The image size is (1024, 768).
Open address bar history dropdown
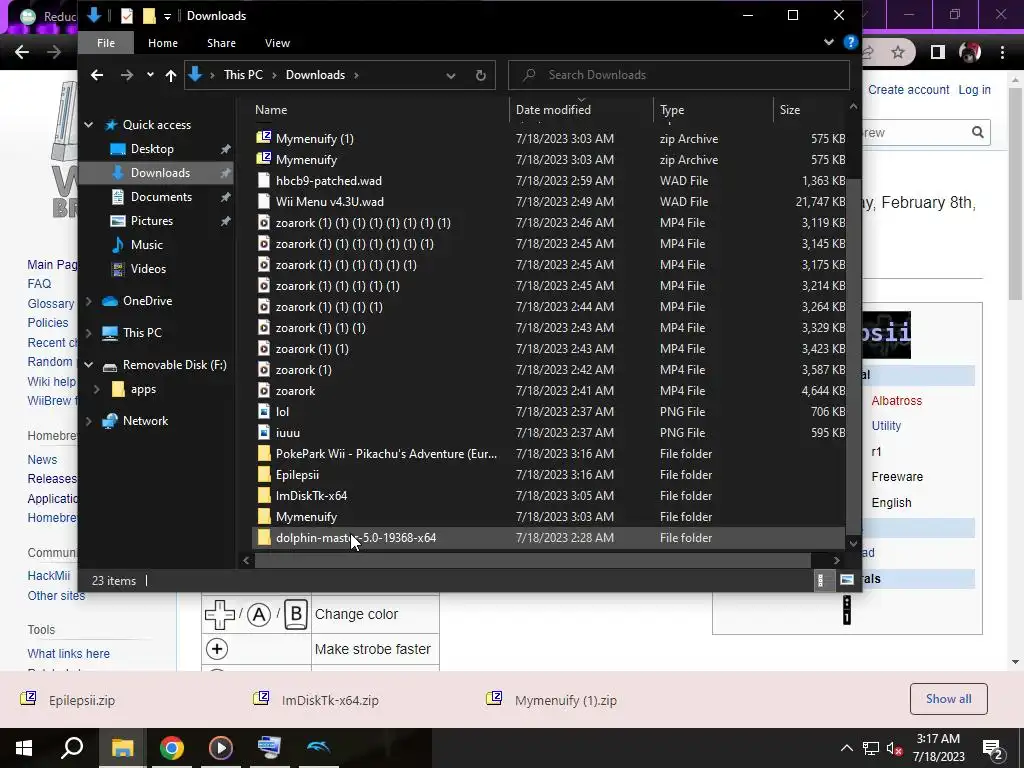pyautogui.click(x=451, y=75)
